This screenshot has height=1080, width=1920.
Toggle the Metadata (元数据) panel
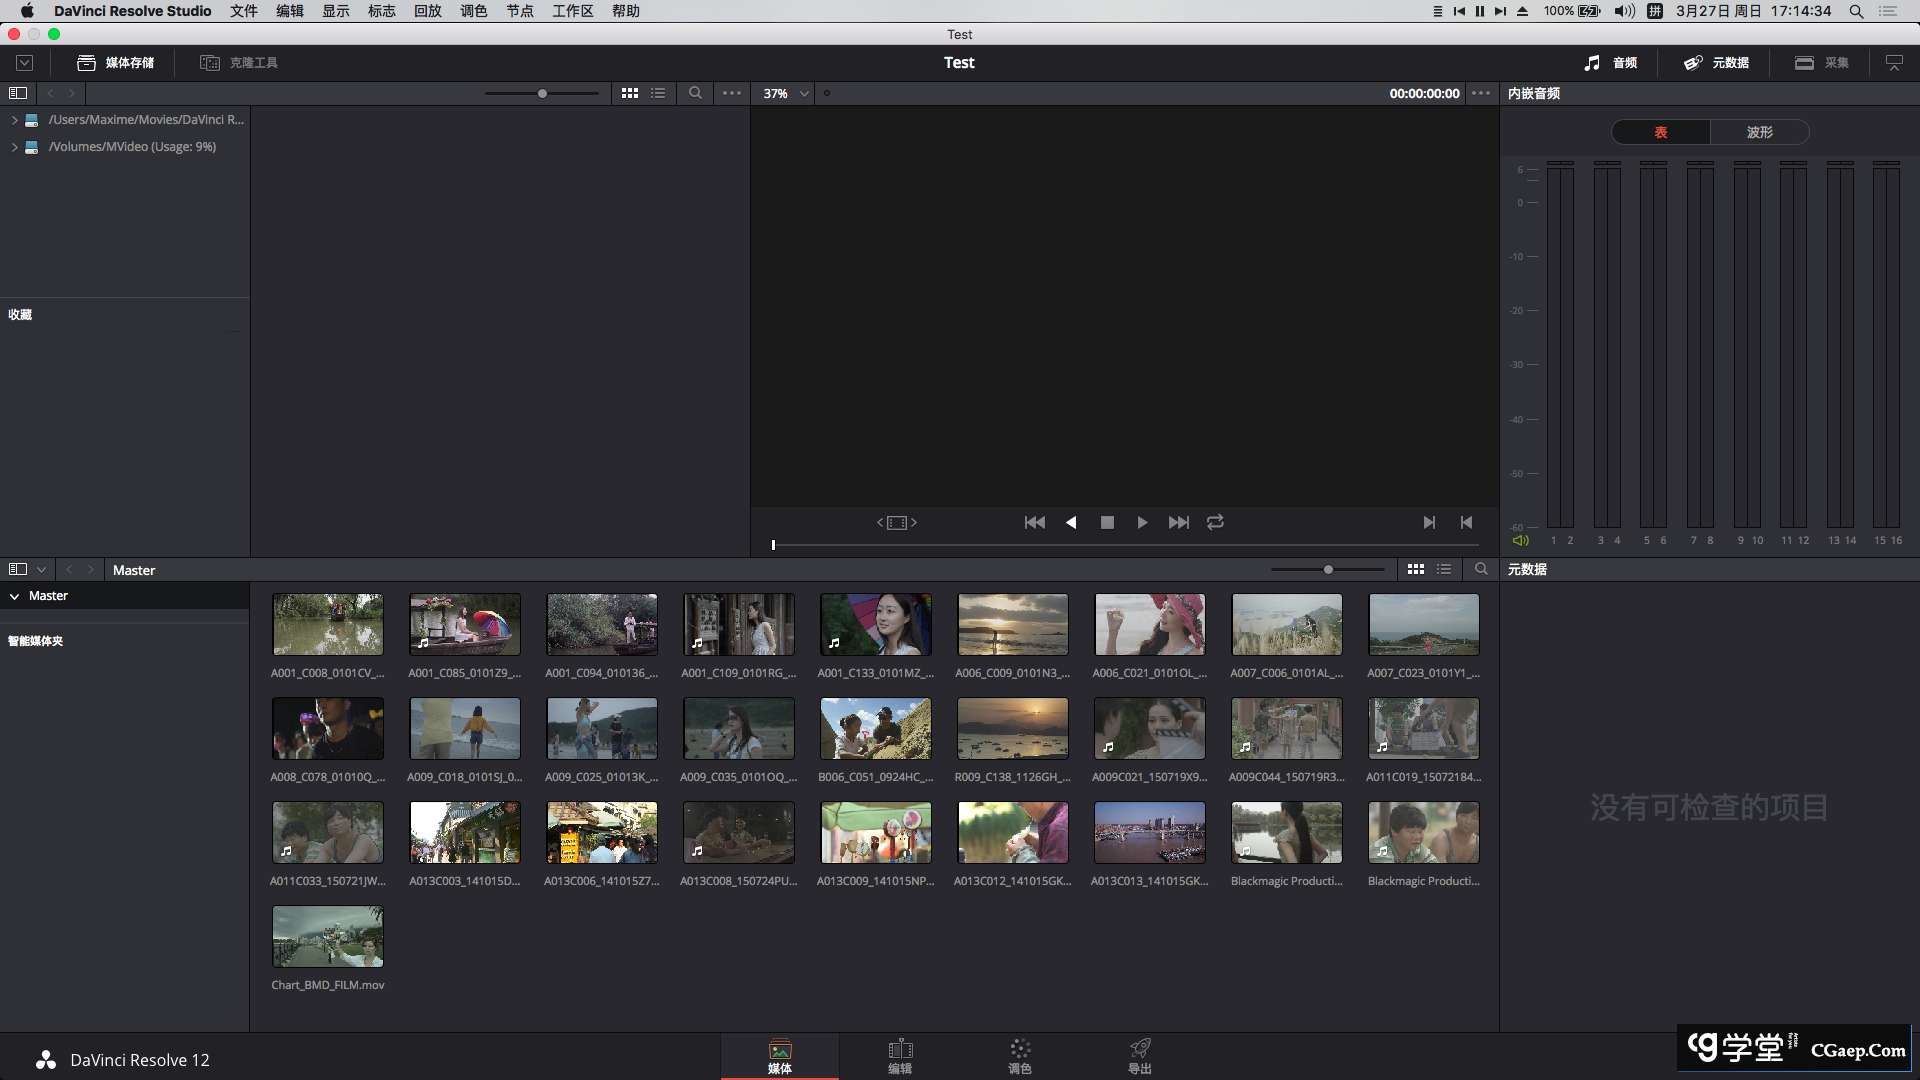1717,63
